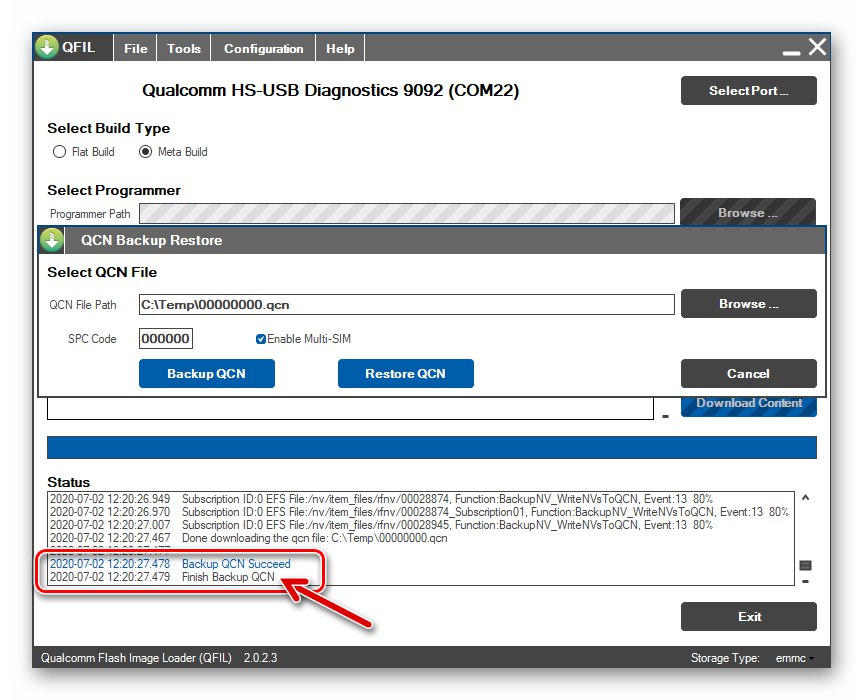The width and height of the screenshot is (863, 700).
Task: Select the Meta Build radio button
Action: pyautogui.click(x=145, y=152)
